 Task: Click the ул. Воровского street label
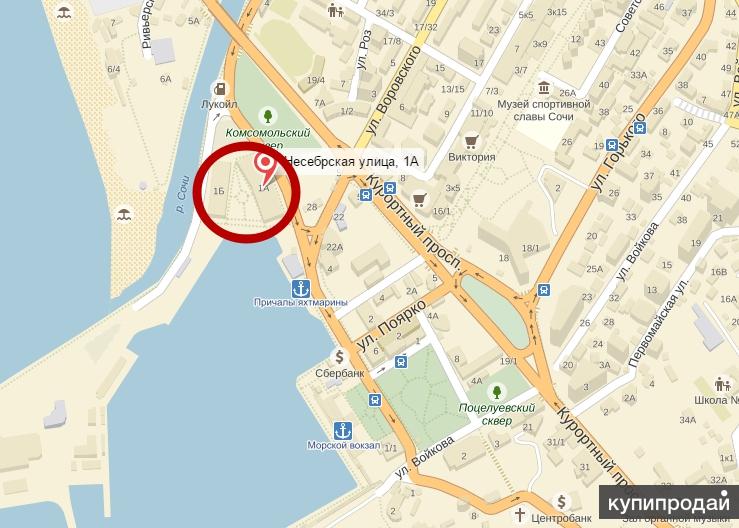pos(394,90)
